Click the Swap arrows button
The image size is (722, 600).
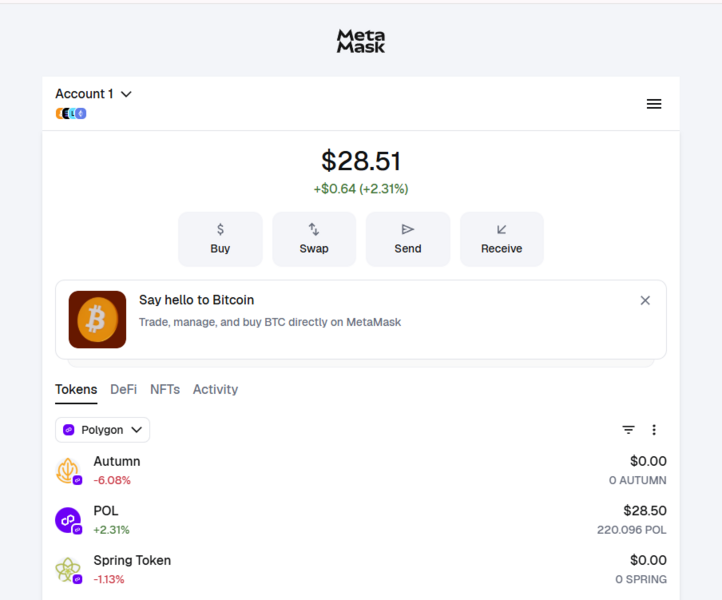pos(314,239)
